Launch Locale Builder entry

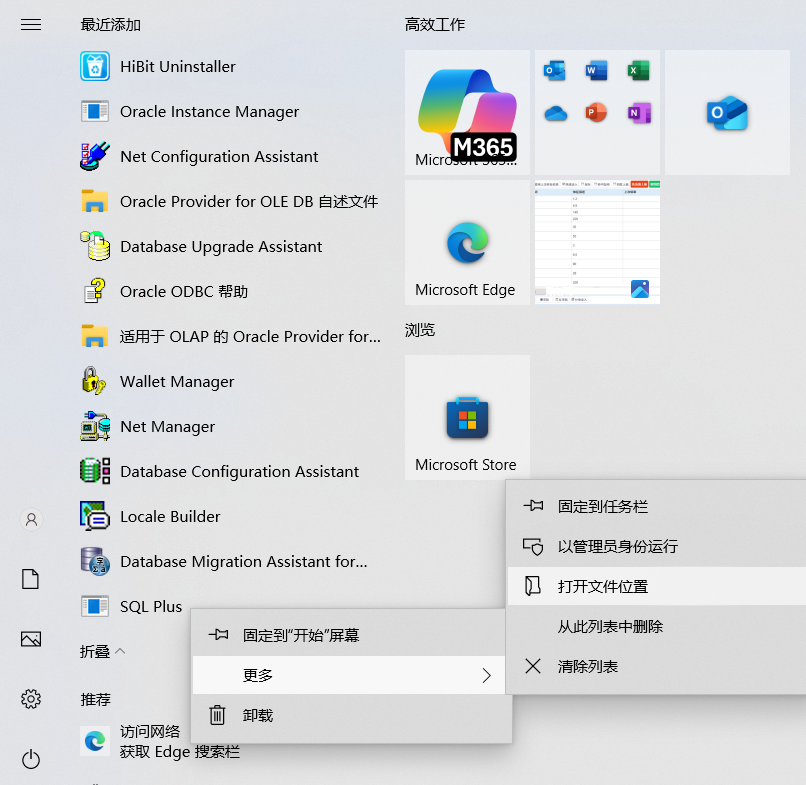click(231, 516)
